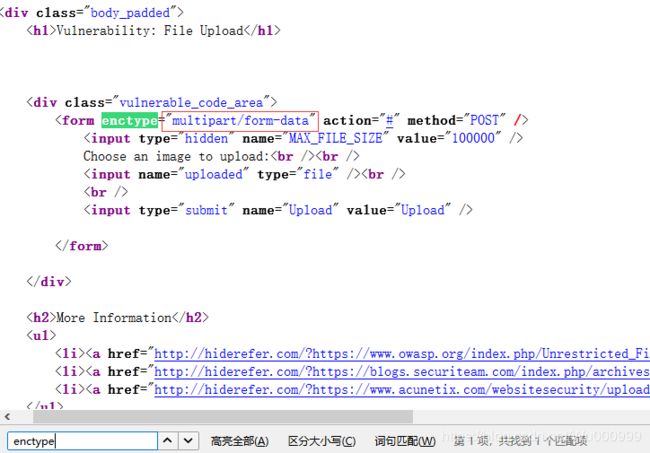Image resolution: width=650 pixels, height=453 pixels.
Task: Open the acunetix.com websitesecurity link
Action: coord(402,390)
